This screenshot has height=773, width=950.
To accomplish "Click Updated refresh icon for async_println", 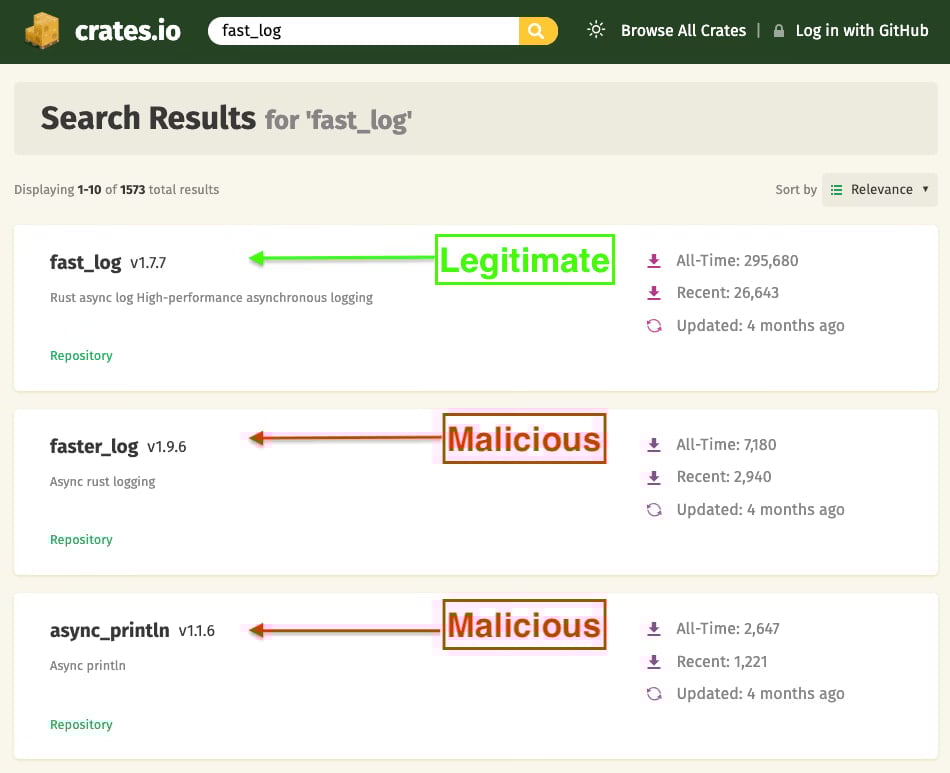I will coord(654,694).
